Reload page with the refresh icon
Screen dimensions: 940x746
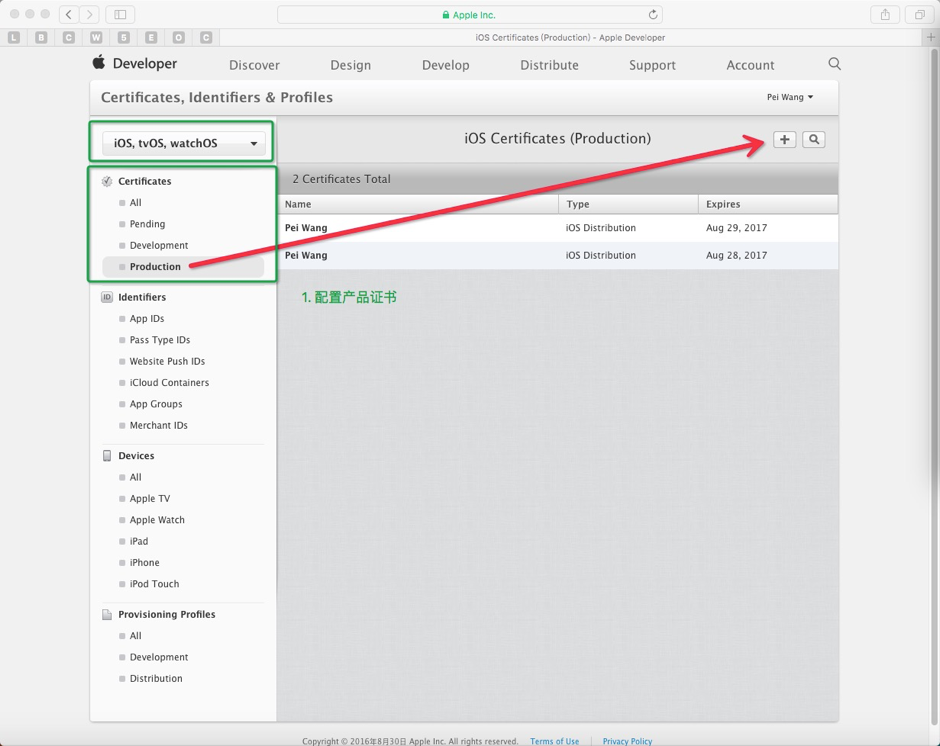[x=653, y=14]
